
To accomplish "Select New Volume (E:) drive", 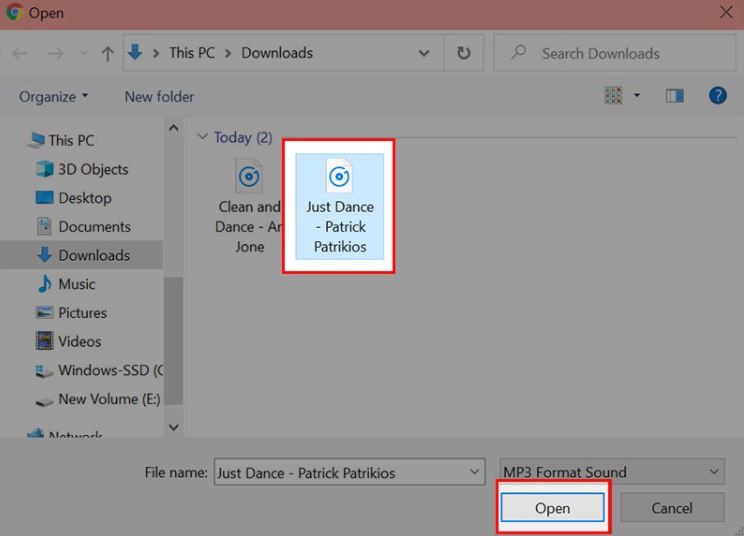I will [99, 399].
